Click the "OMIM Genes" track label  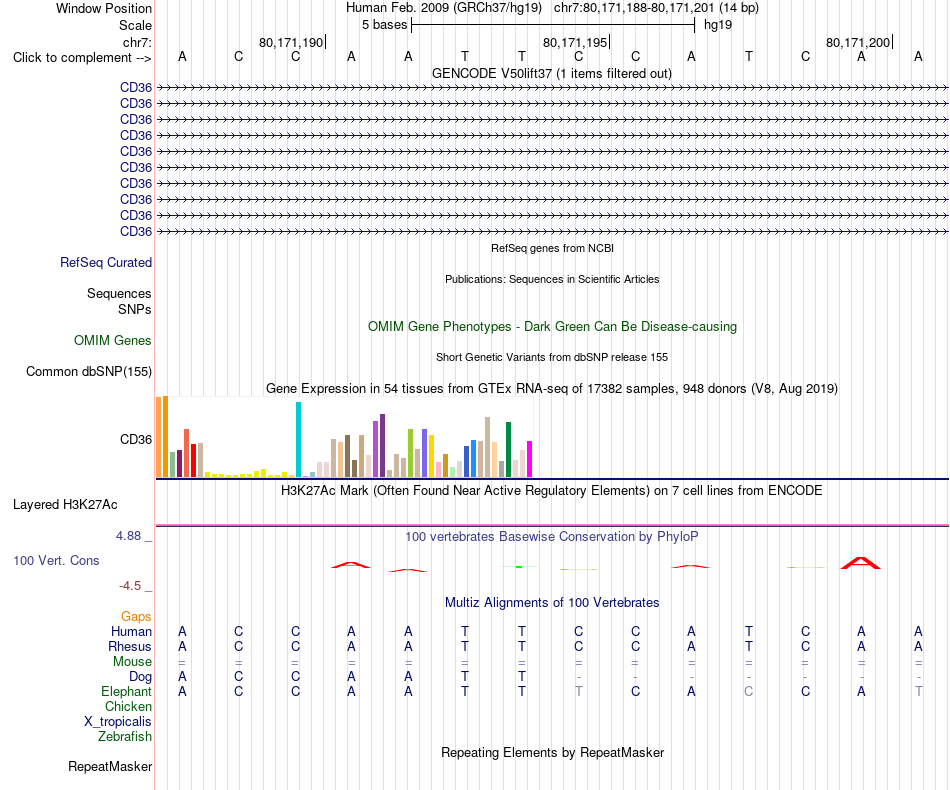coord(113,340)
